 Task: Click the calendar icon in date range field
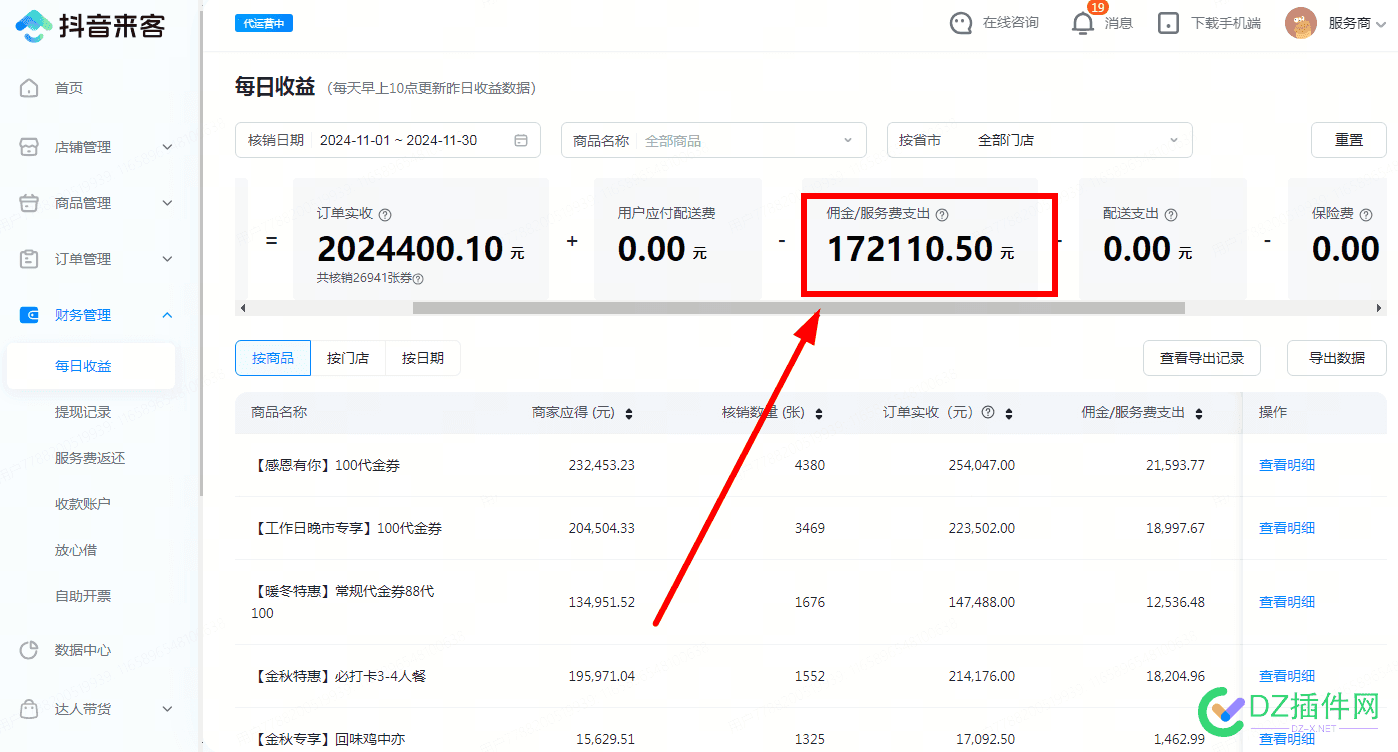point(521,141)
